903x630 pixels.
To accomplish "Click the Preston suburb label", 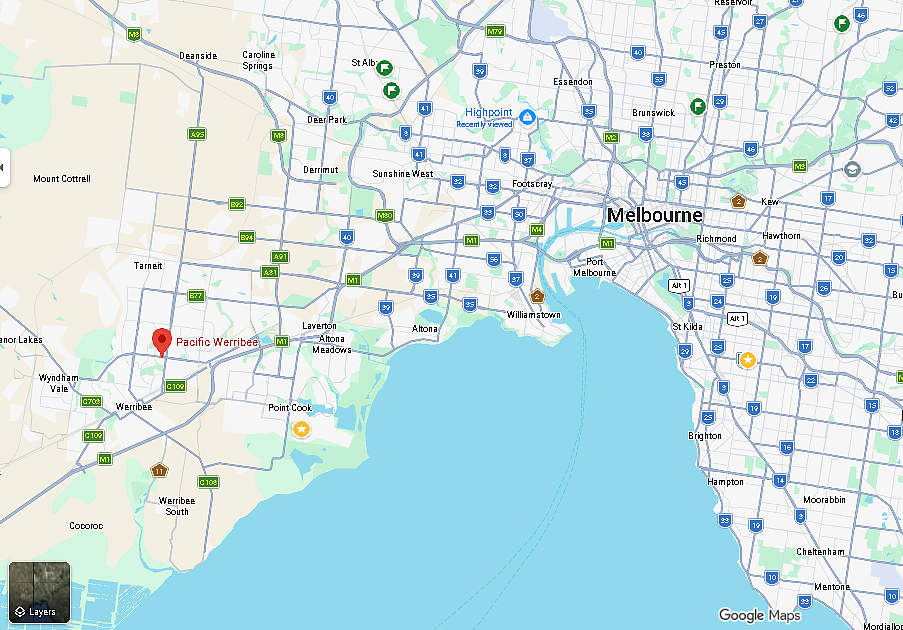I will [x=725, y=64].
